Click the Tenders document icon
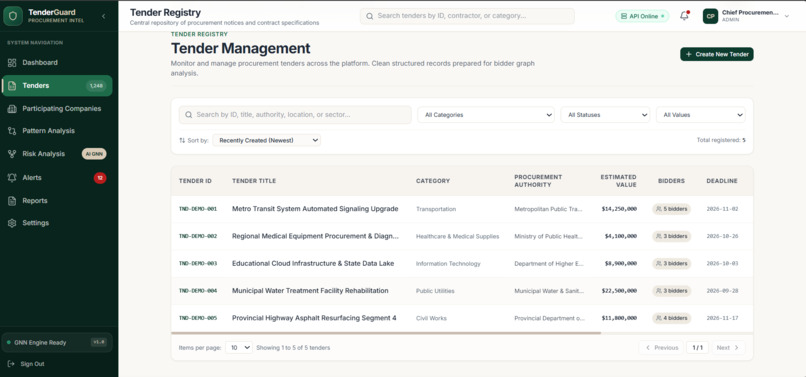 click(12, 86)
